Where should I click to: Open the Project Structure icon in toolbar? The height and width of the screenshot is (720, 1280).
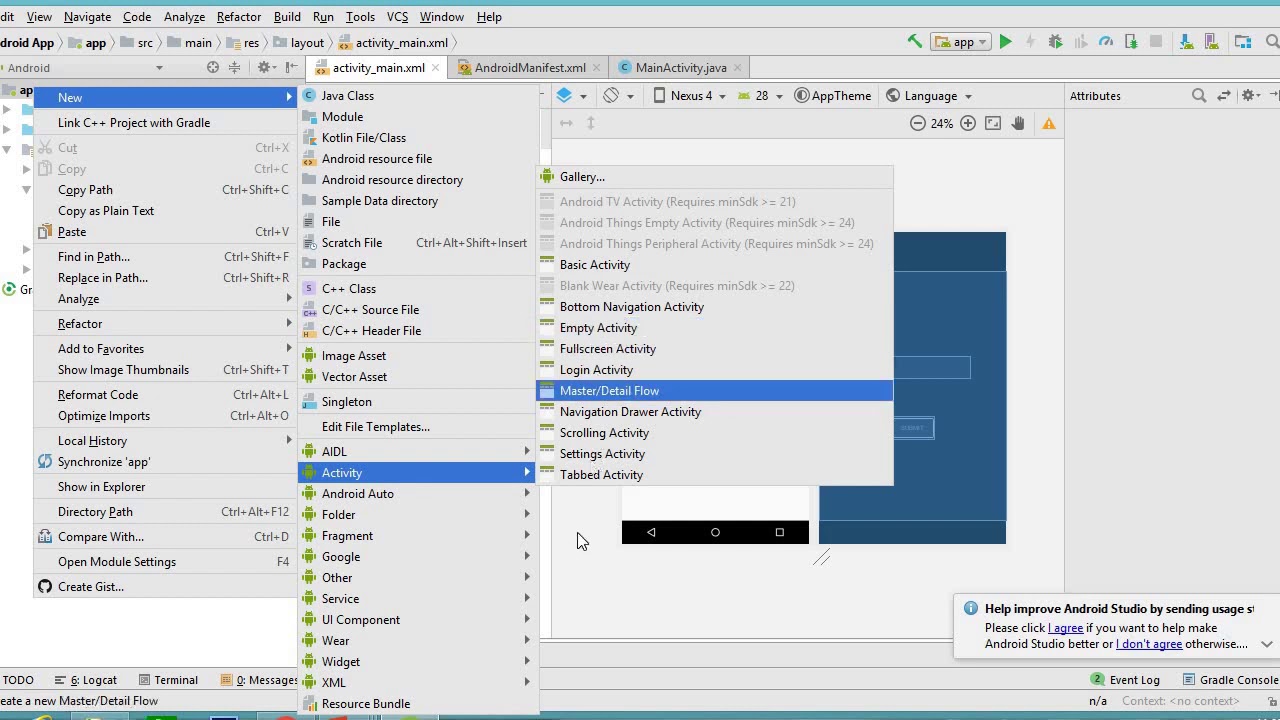coord(1243,42)
